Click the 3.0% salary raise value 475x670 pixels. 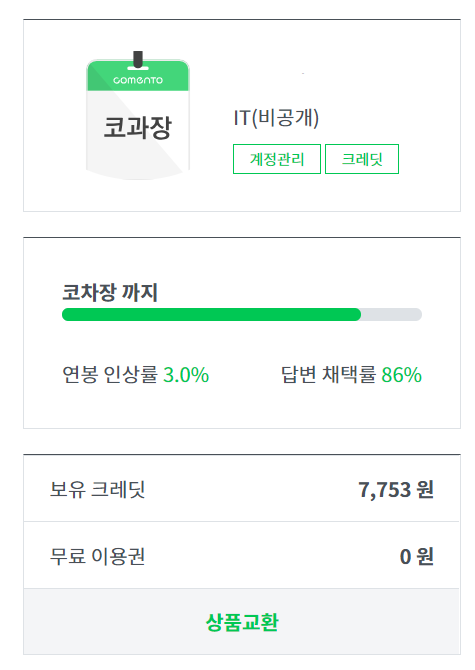pos(186,375)
